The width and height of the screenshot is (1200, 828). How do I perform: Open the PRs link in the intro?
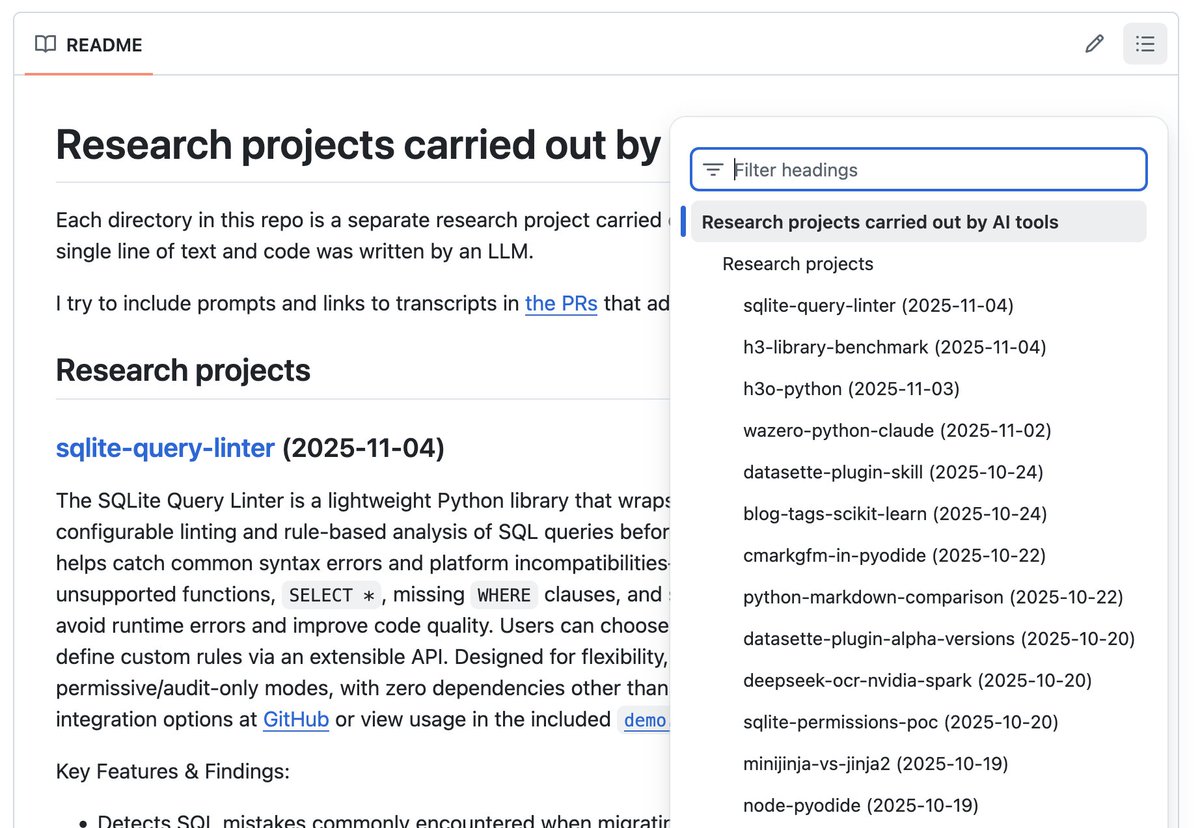(561, 303)
